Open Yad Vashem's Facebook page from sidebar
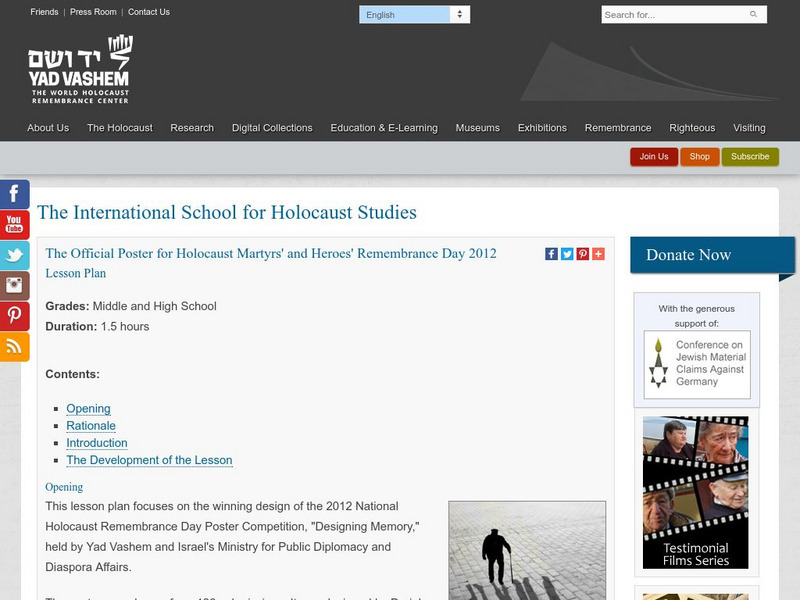Screen dimensions: 800x600 (x=12, y=193)
